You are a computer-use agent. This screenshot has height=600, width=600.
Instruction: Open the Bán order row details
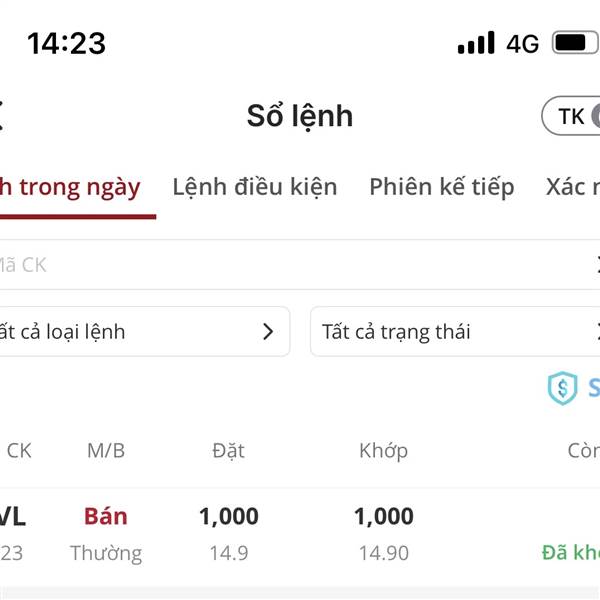(x=300, y=534)
